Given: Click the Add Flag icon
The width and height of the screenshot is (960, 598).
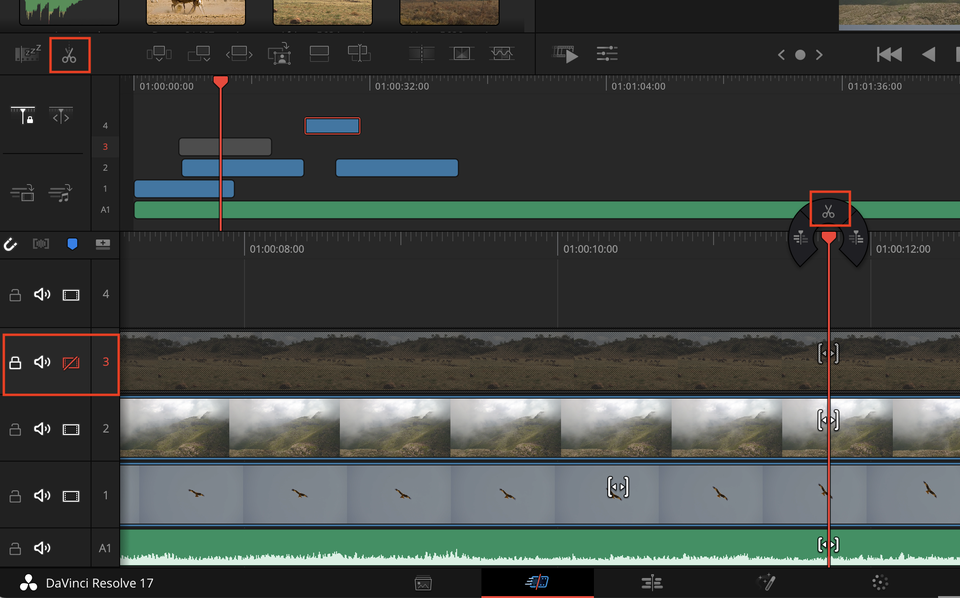Looking at the screenshot, I should 103,243.
